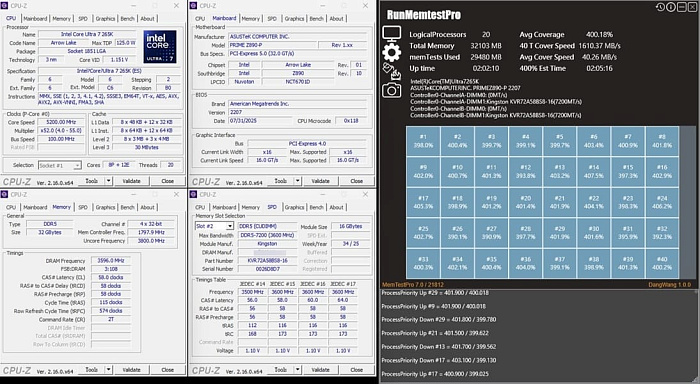
Task: Click the Name field Intel Core Ultra 7 265K
Action: pos(87,34)
